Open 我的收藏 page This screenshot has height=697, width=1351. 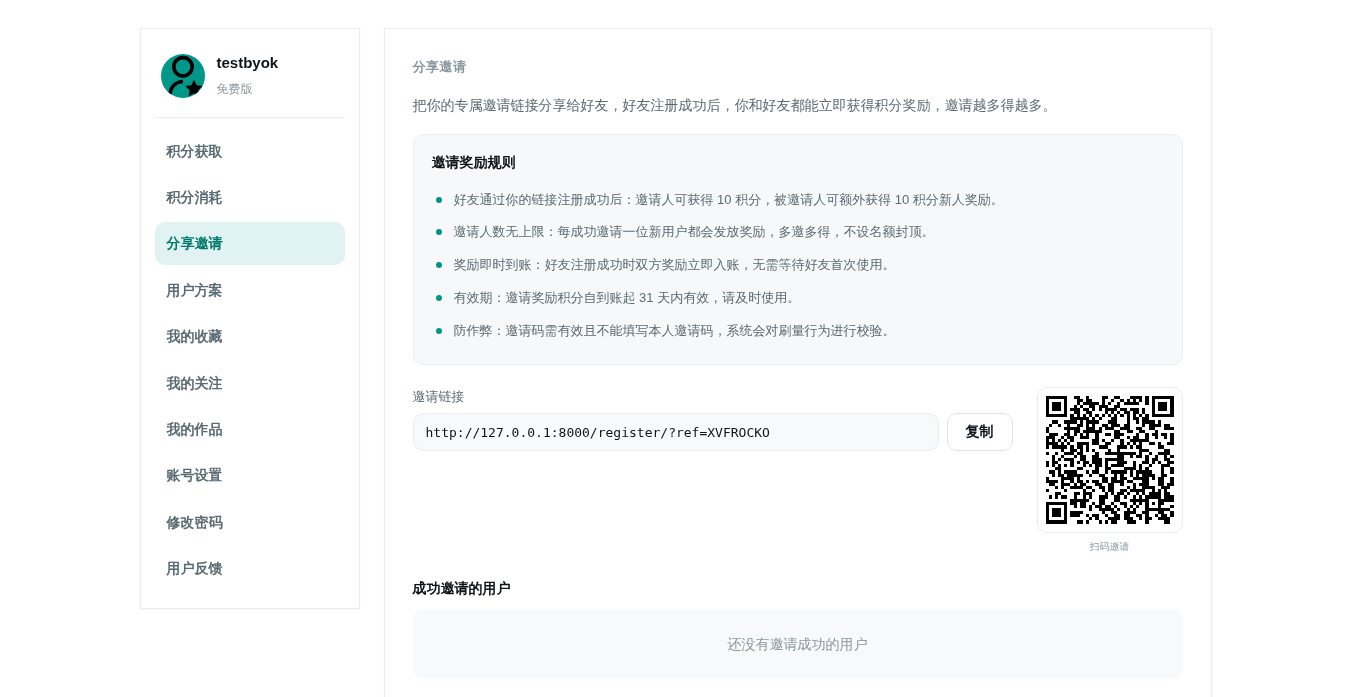click(x=250, y=336)
